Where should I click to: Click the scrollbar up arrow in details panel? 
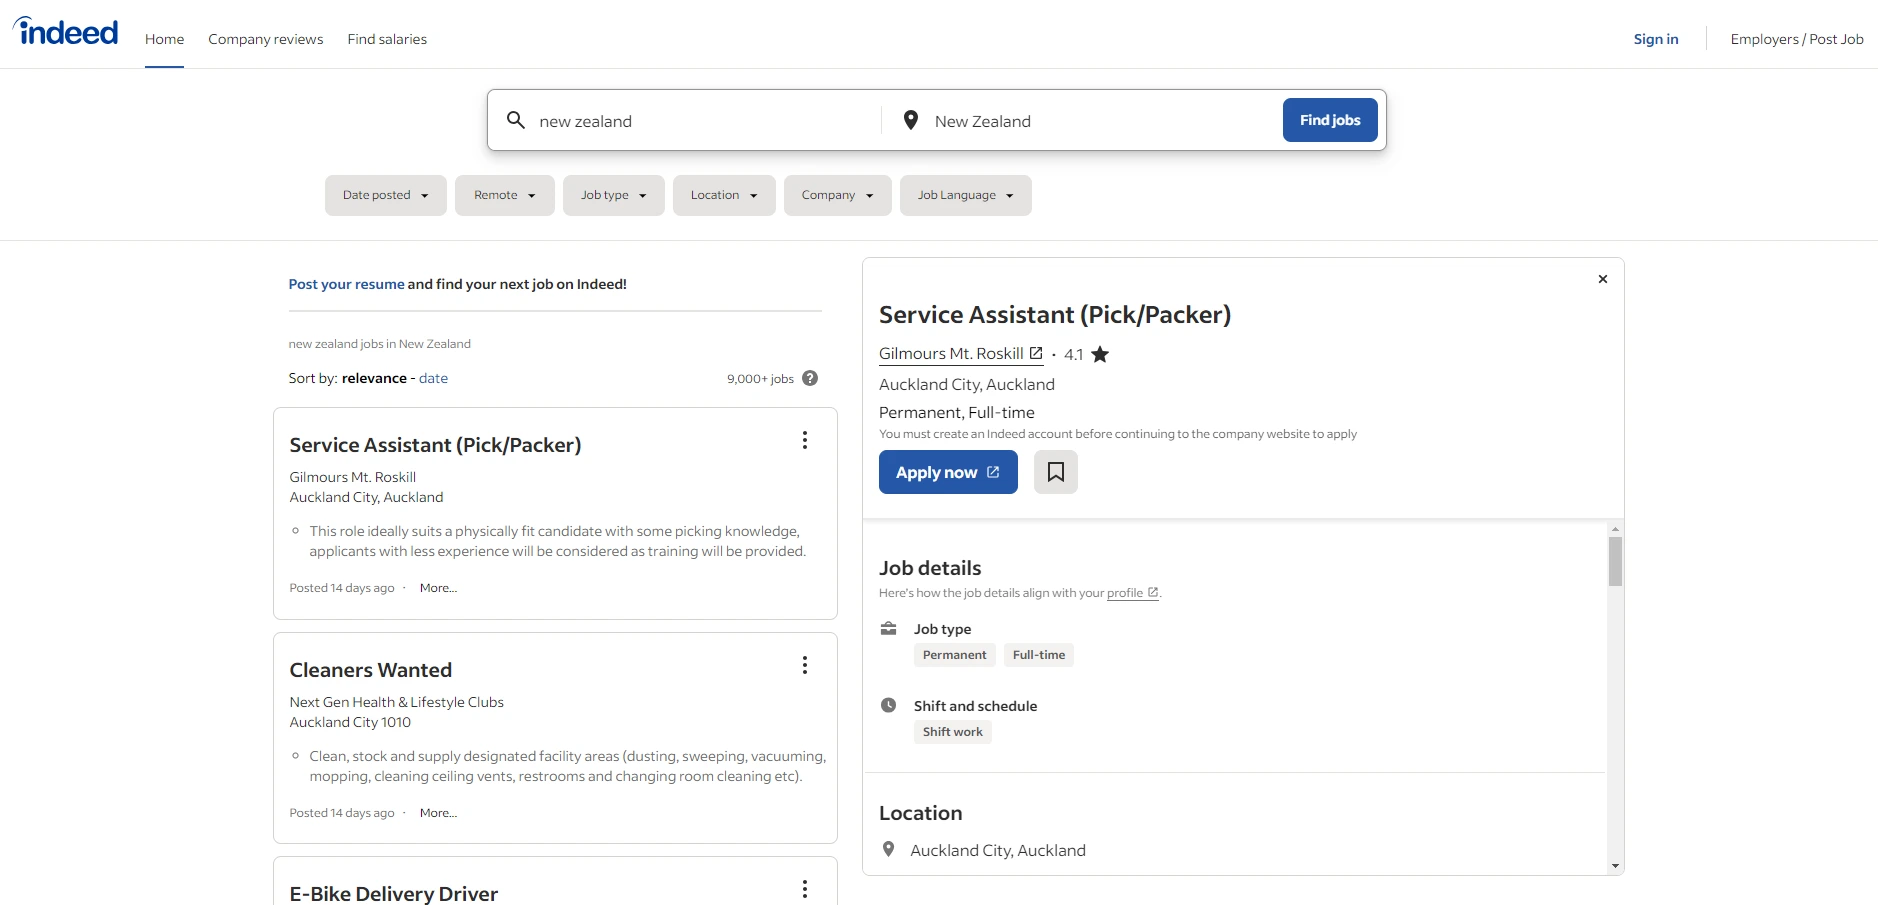[1615, 528]
